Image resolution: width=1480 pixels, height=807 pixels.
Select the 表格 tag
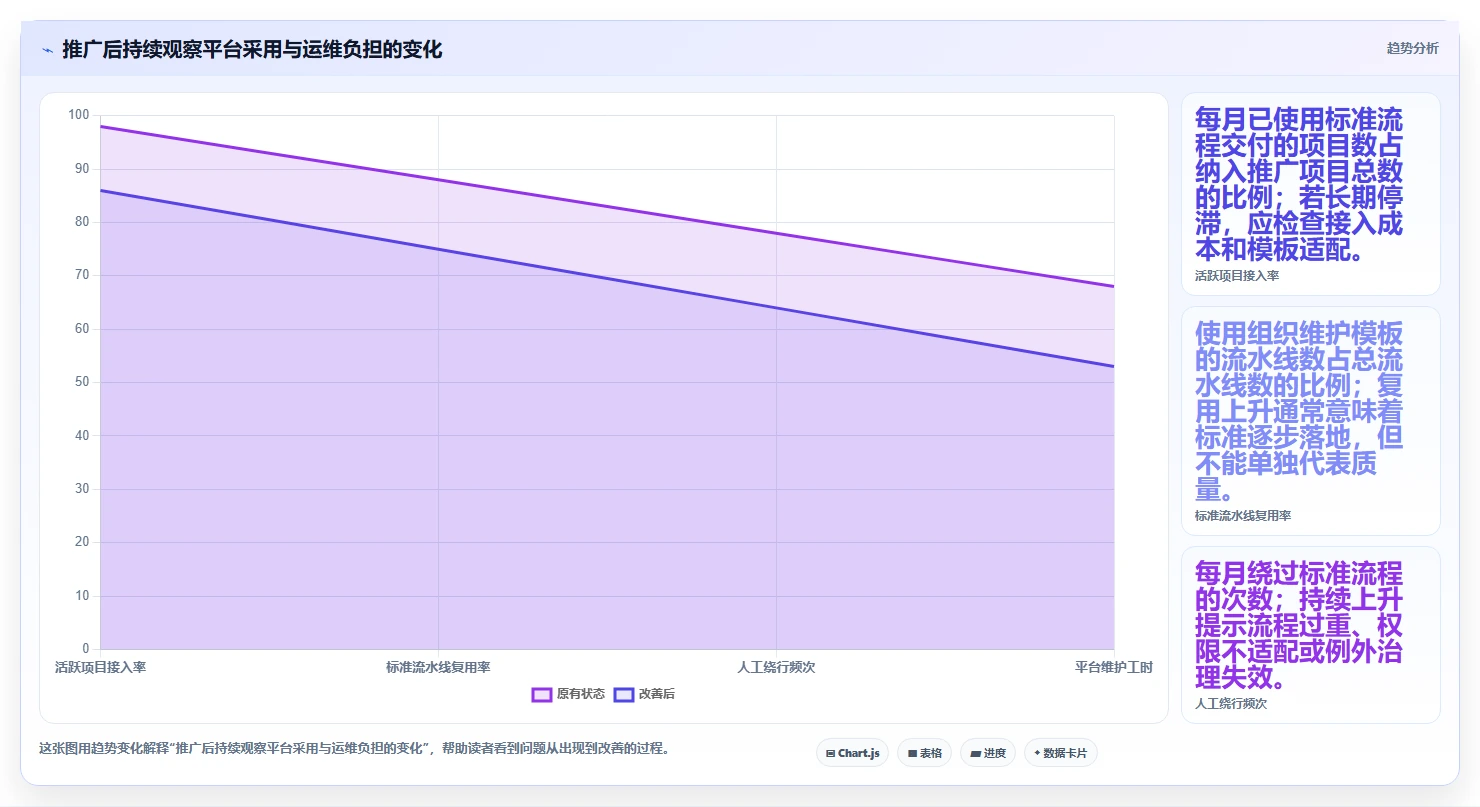[x=924, y=753]
